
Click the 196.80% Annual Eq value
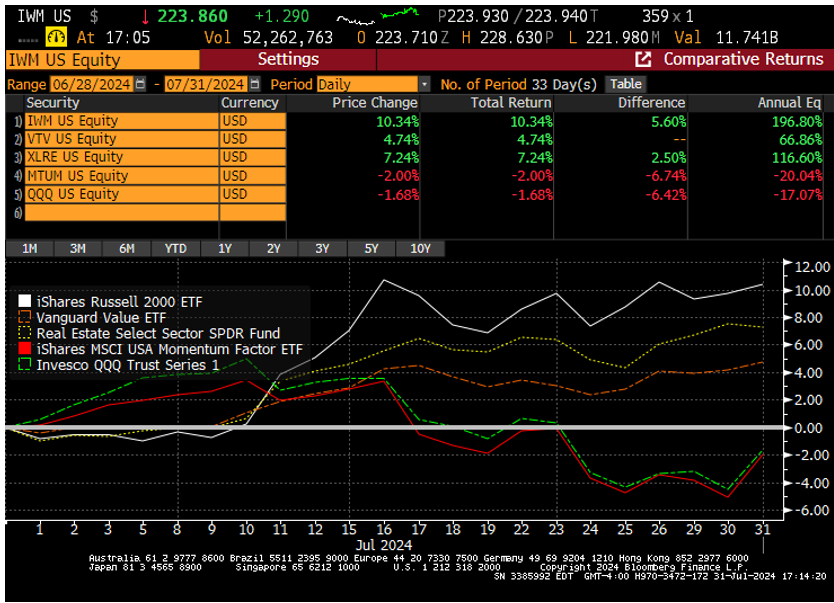coord(797,122)
